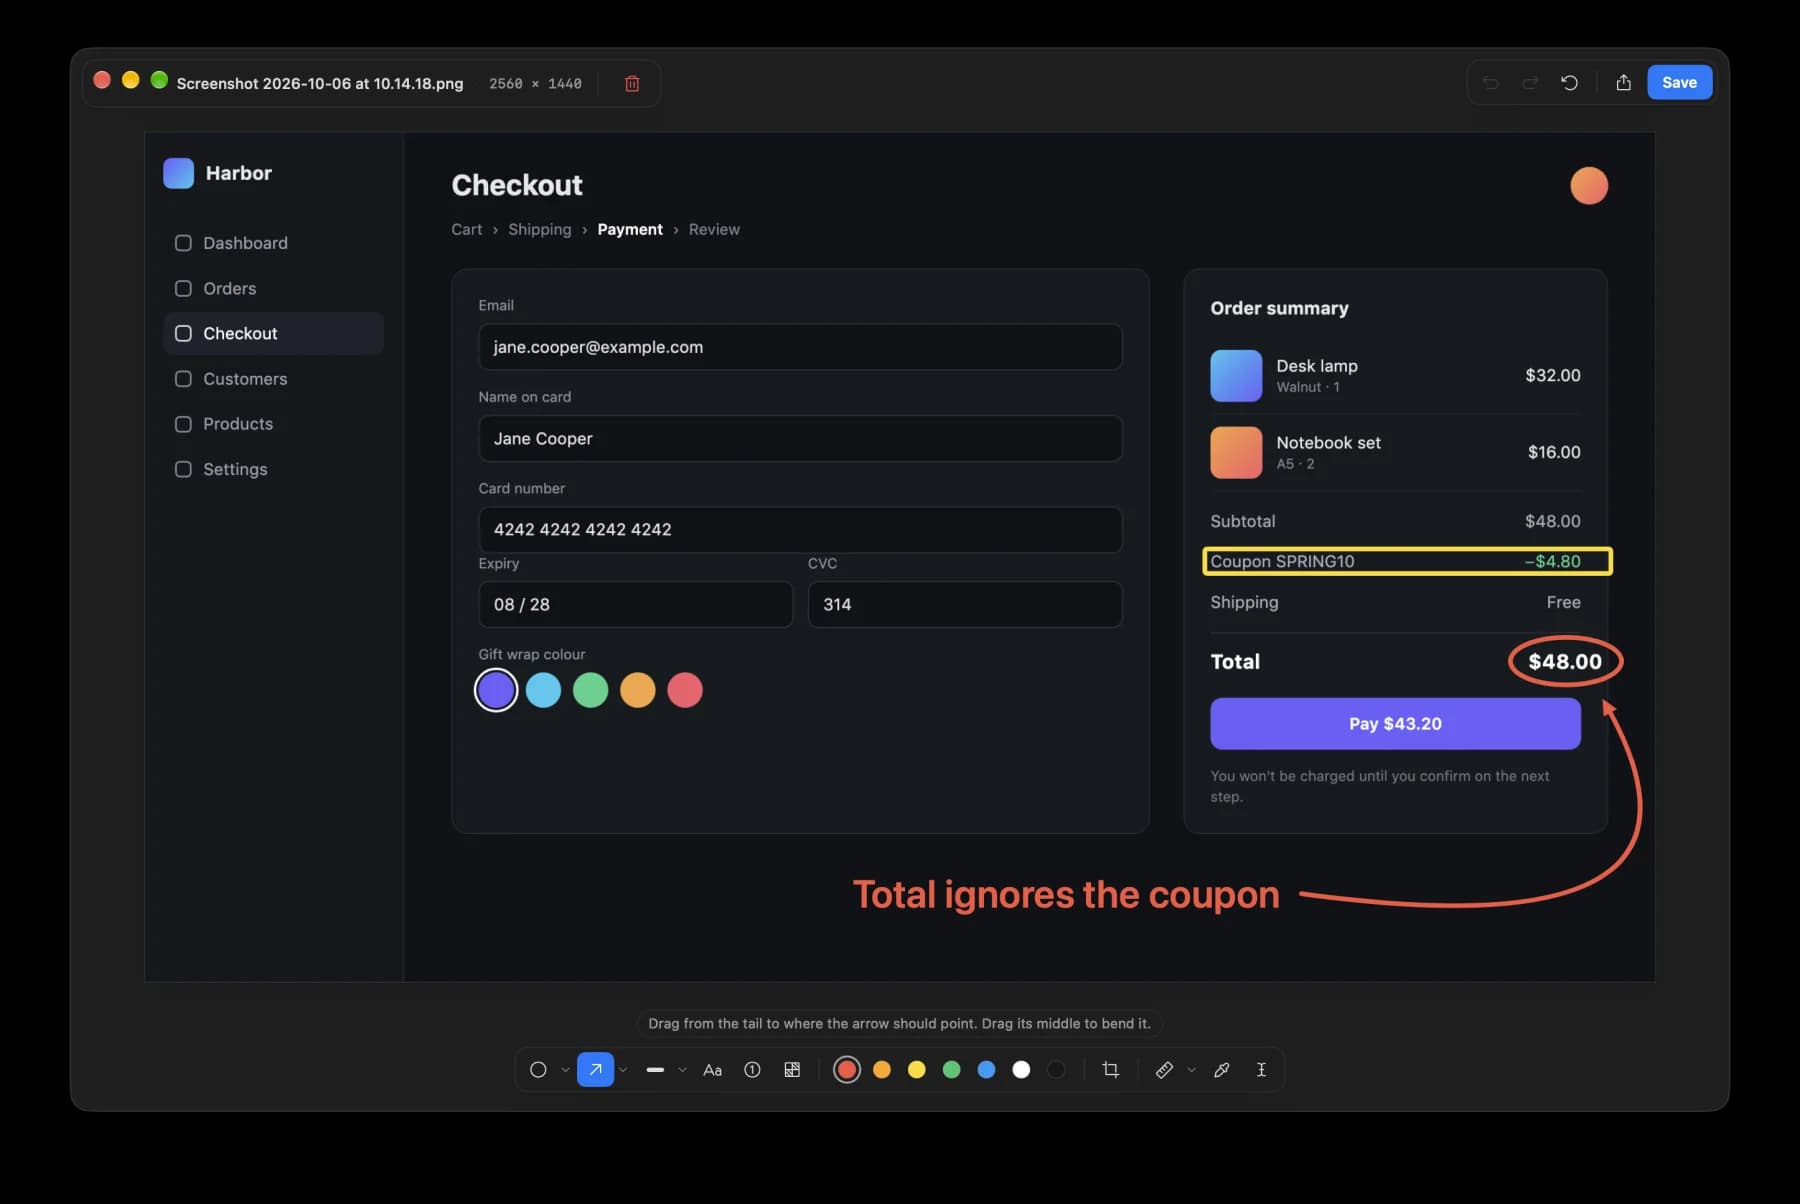Select the ellipse shape tool
The image size is (1800, 1204).
[538, 1070]
